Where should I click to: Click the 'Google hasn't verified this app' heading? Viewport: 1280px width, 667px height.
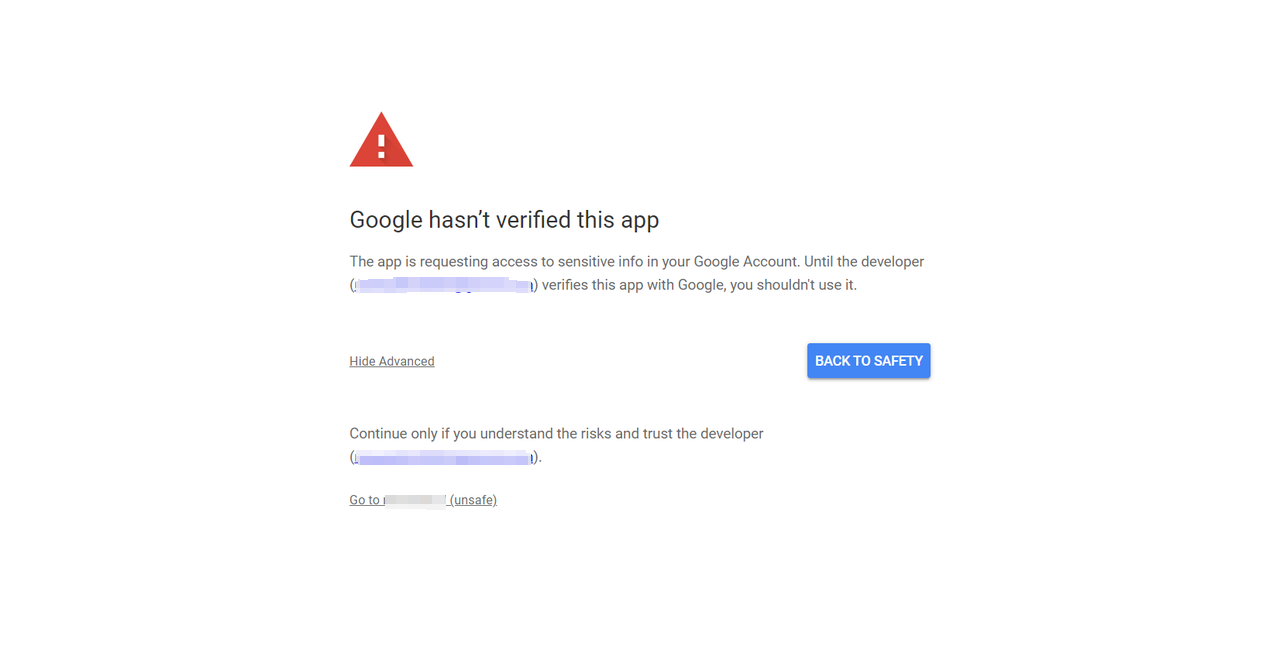point(504,220)
